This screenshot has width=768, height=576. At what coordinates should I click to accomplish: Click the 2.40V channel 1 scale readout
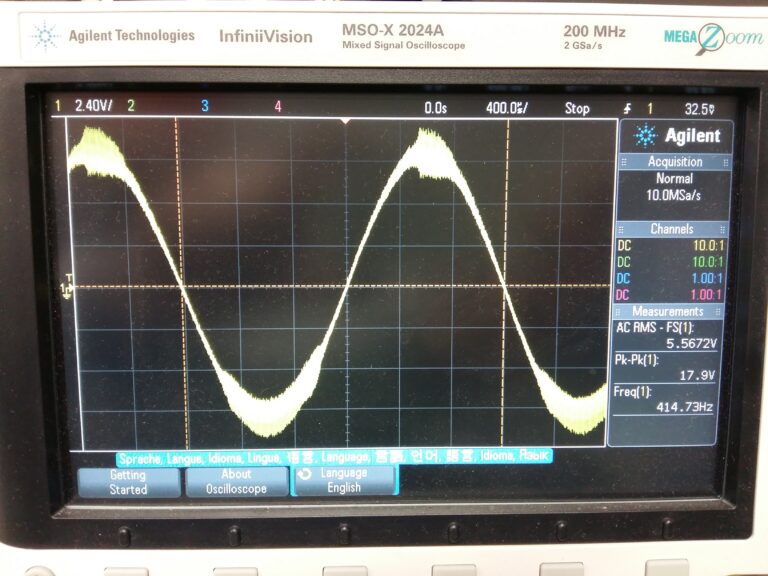pos(93,105)
